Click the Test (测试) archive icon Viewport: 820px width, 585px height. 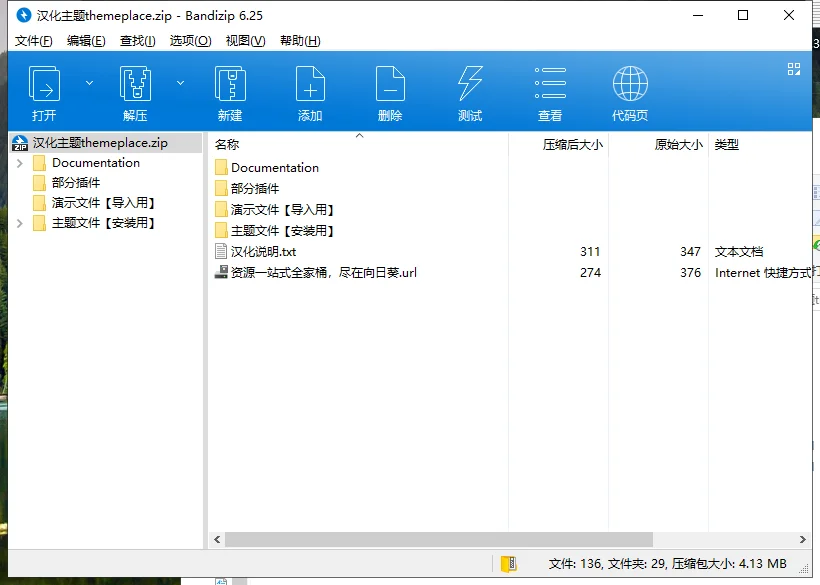(x=470, y=84)
